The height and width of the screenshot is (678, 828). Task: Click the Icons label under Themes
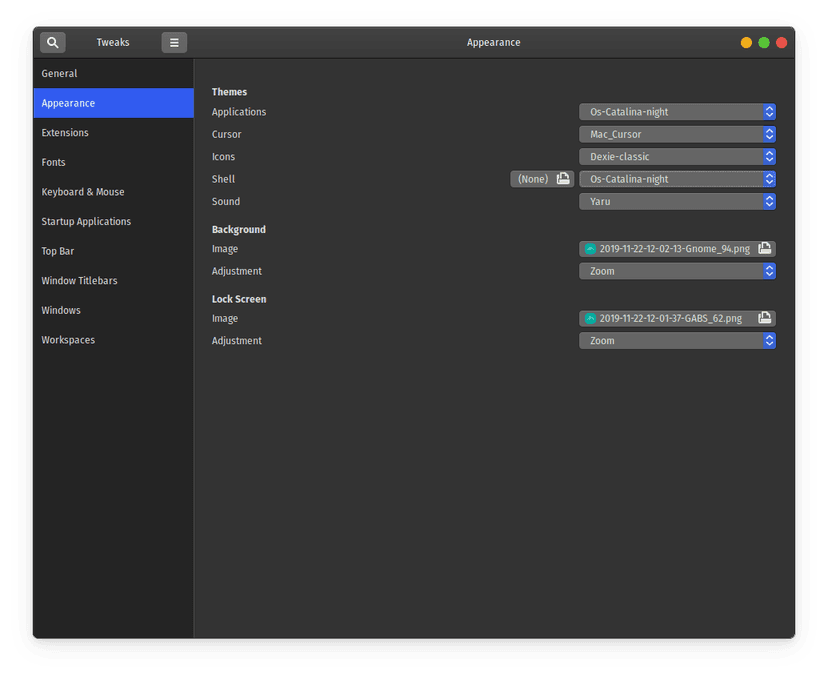(x=223, y=157)
